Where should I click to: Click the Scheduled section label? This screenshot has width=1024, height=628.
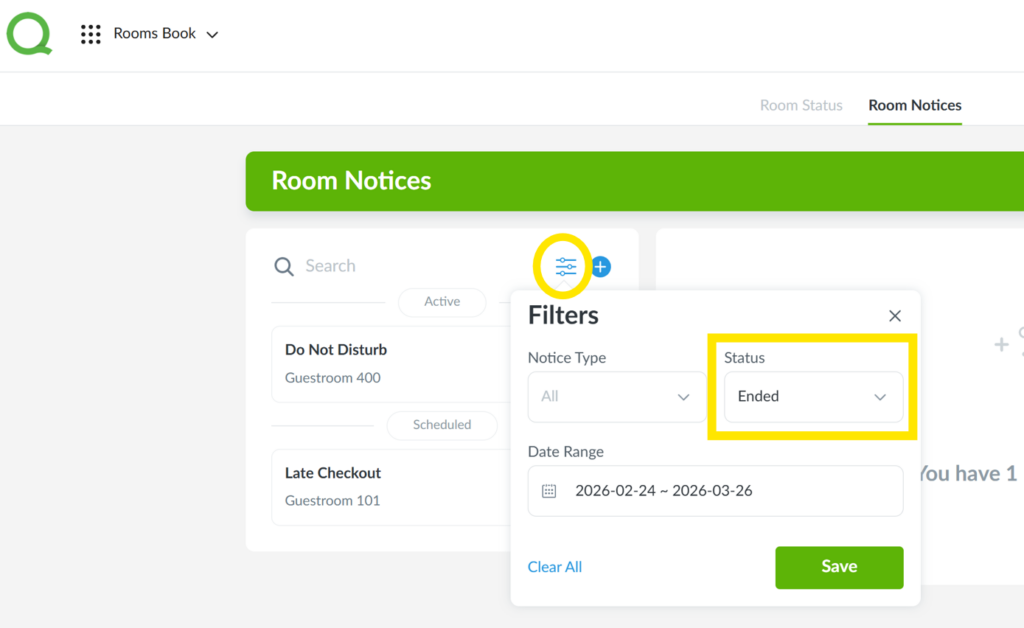[442, 425]
